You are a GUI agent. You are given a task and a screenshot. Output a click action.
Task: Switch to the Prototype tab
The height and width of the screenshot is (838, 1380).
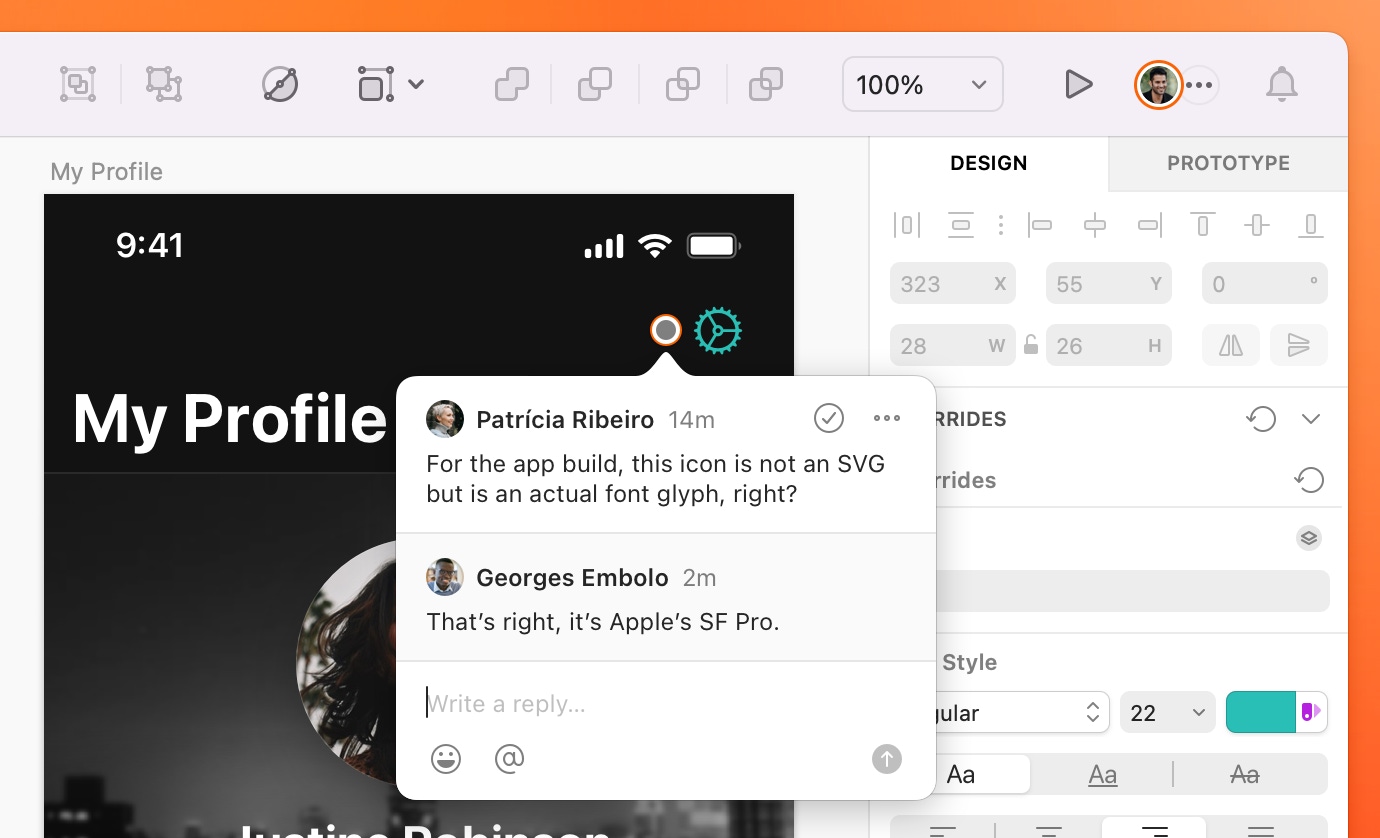point(1228,163)
